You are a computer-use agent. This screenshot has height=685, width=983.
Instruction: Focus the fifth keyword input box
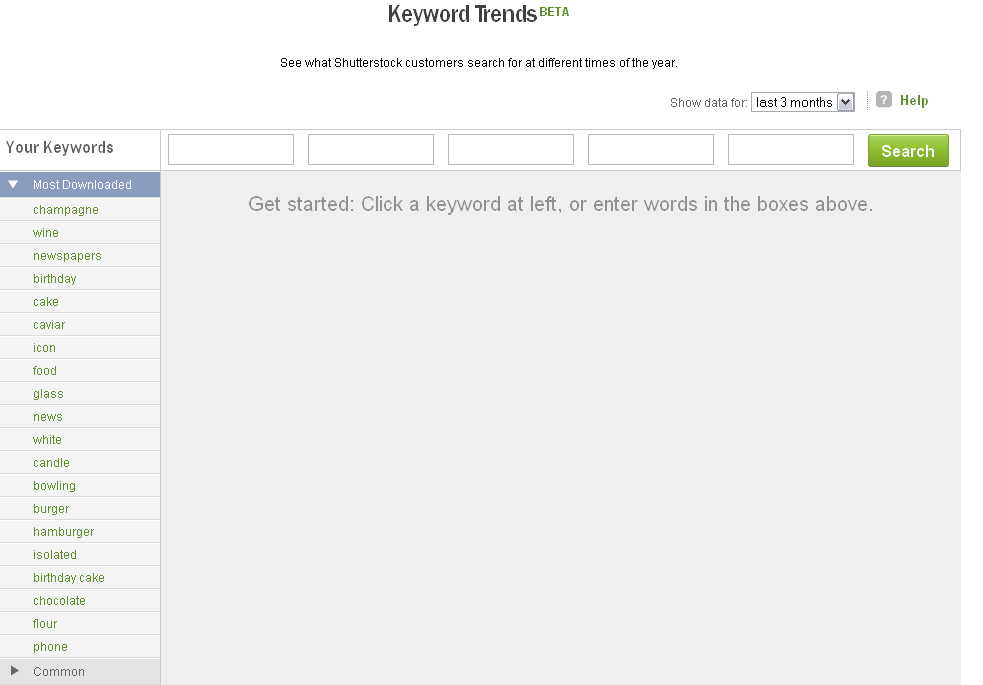(791, 150)
